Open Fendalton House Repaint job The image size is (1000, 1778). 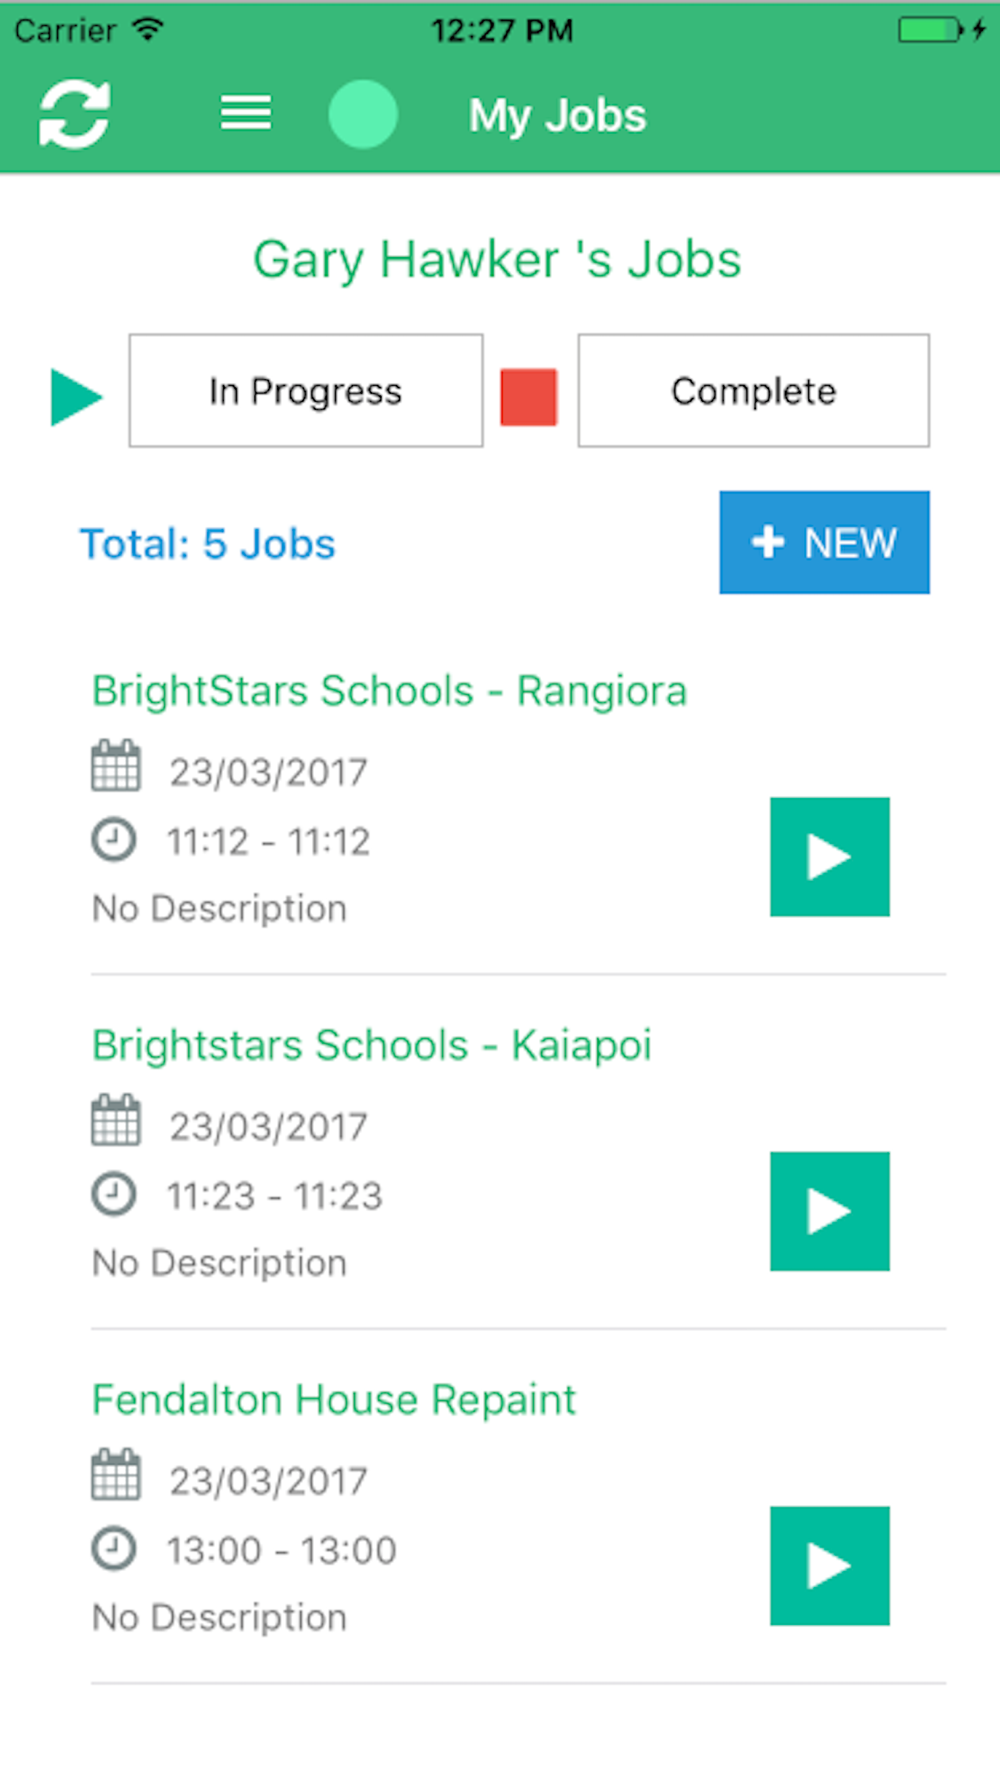[334, 1400]
